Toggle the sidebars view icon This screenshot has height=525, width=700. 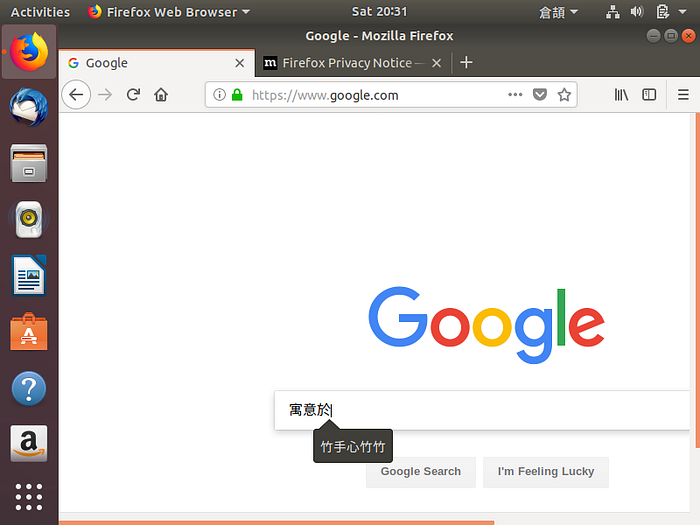pyautogui.click(x=649, y=95)
